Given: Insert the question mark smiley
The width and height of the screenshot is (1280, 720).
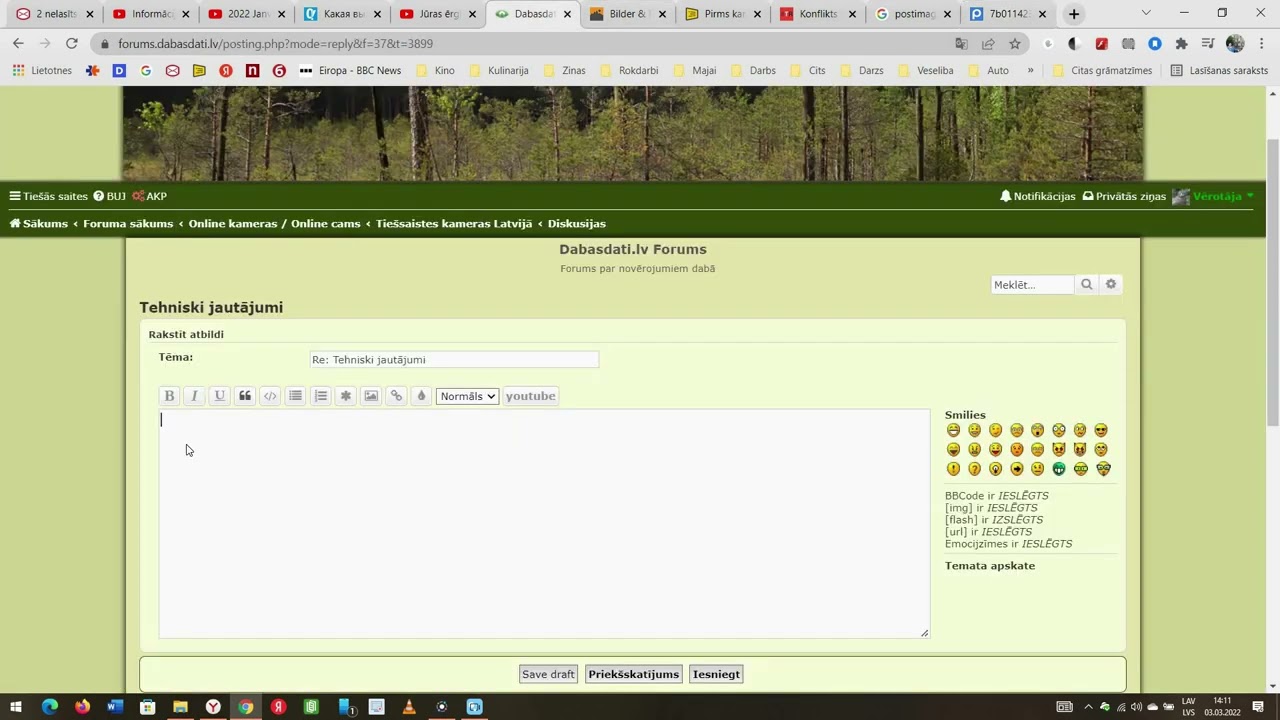Looking at the screenshot, I should click(974, 469).
